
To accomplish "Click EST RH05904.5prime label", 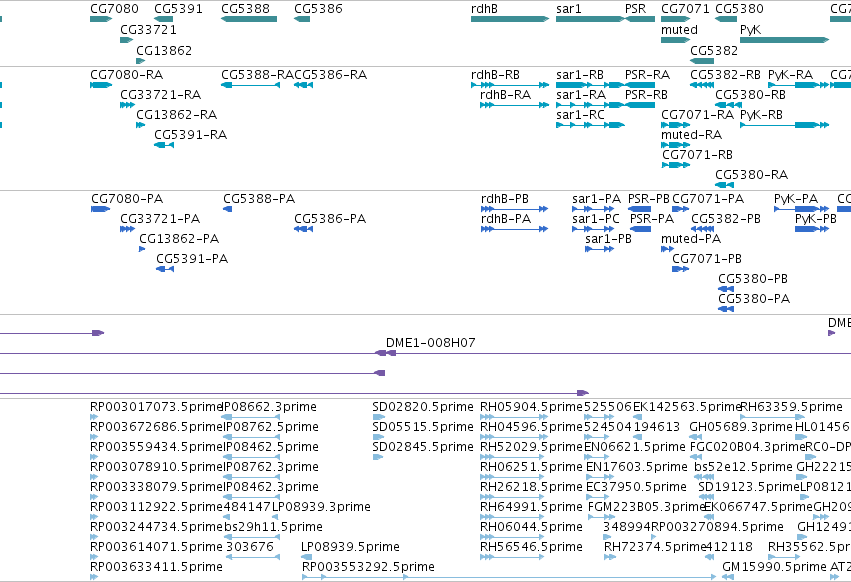I will [531, 407].
